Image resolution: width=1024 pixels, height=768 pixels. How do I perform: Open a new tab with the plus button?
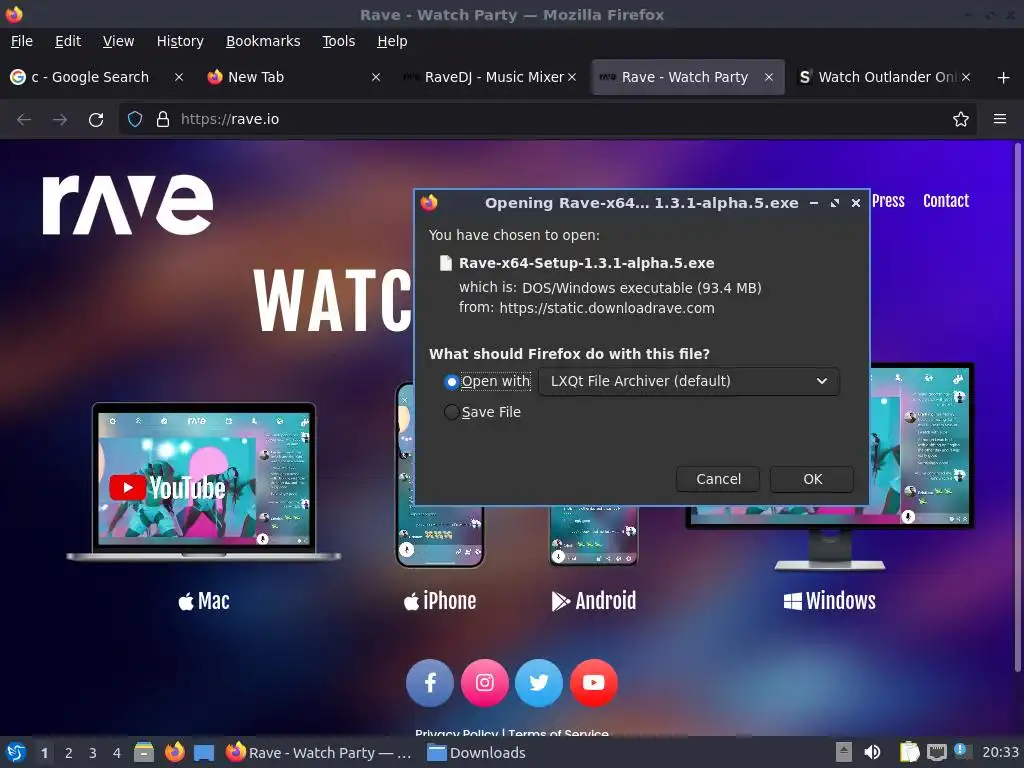pyautogui.click(x=1004, y=78)
